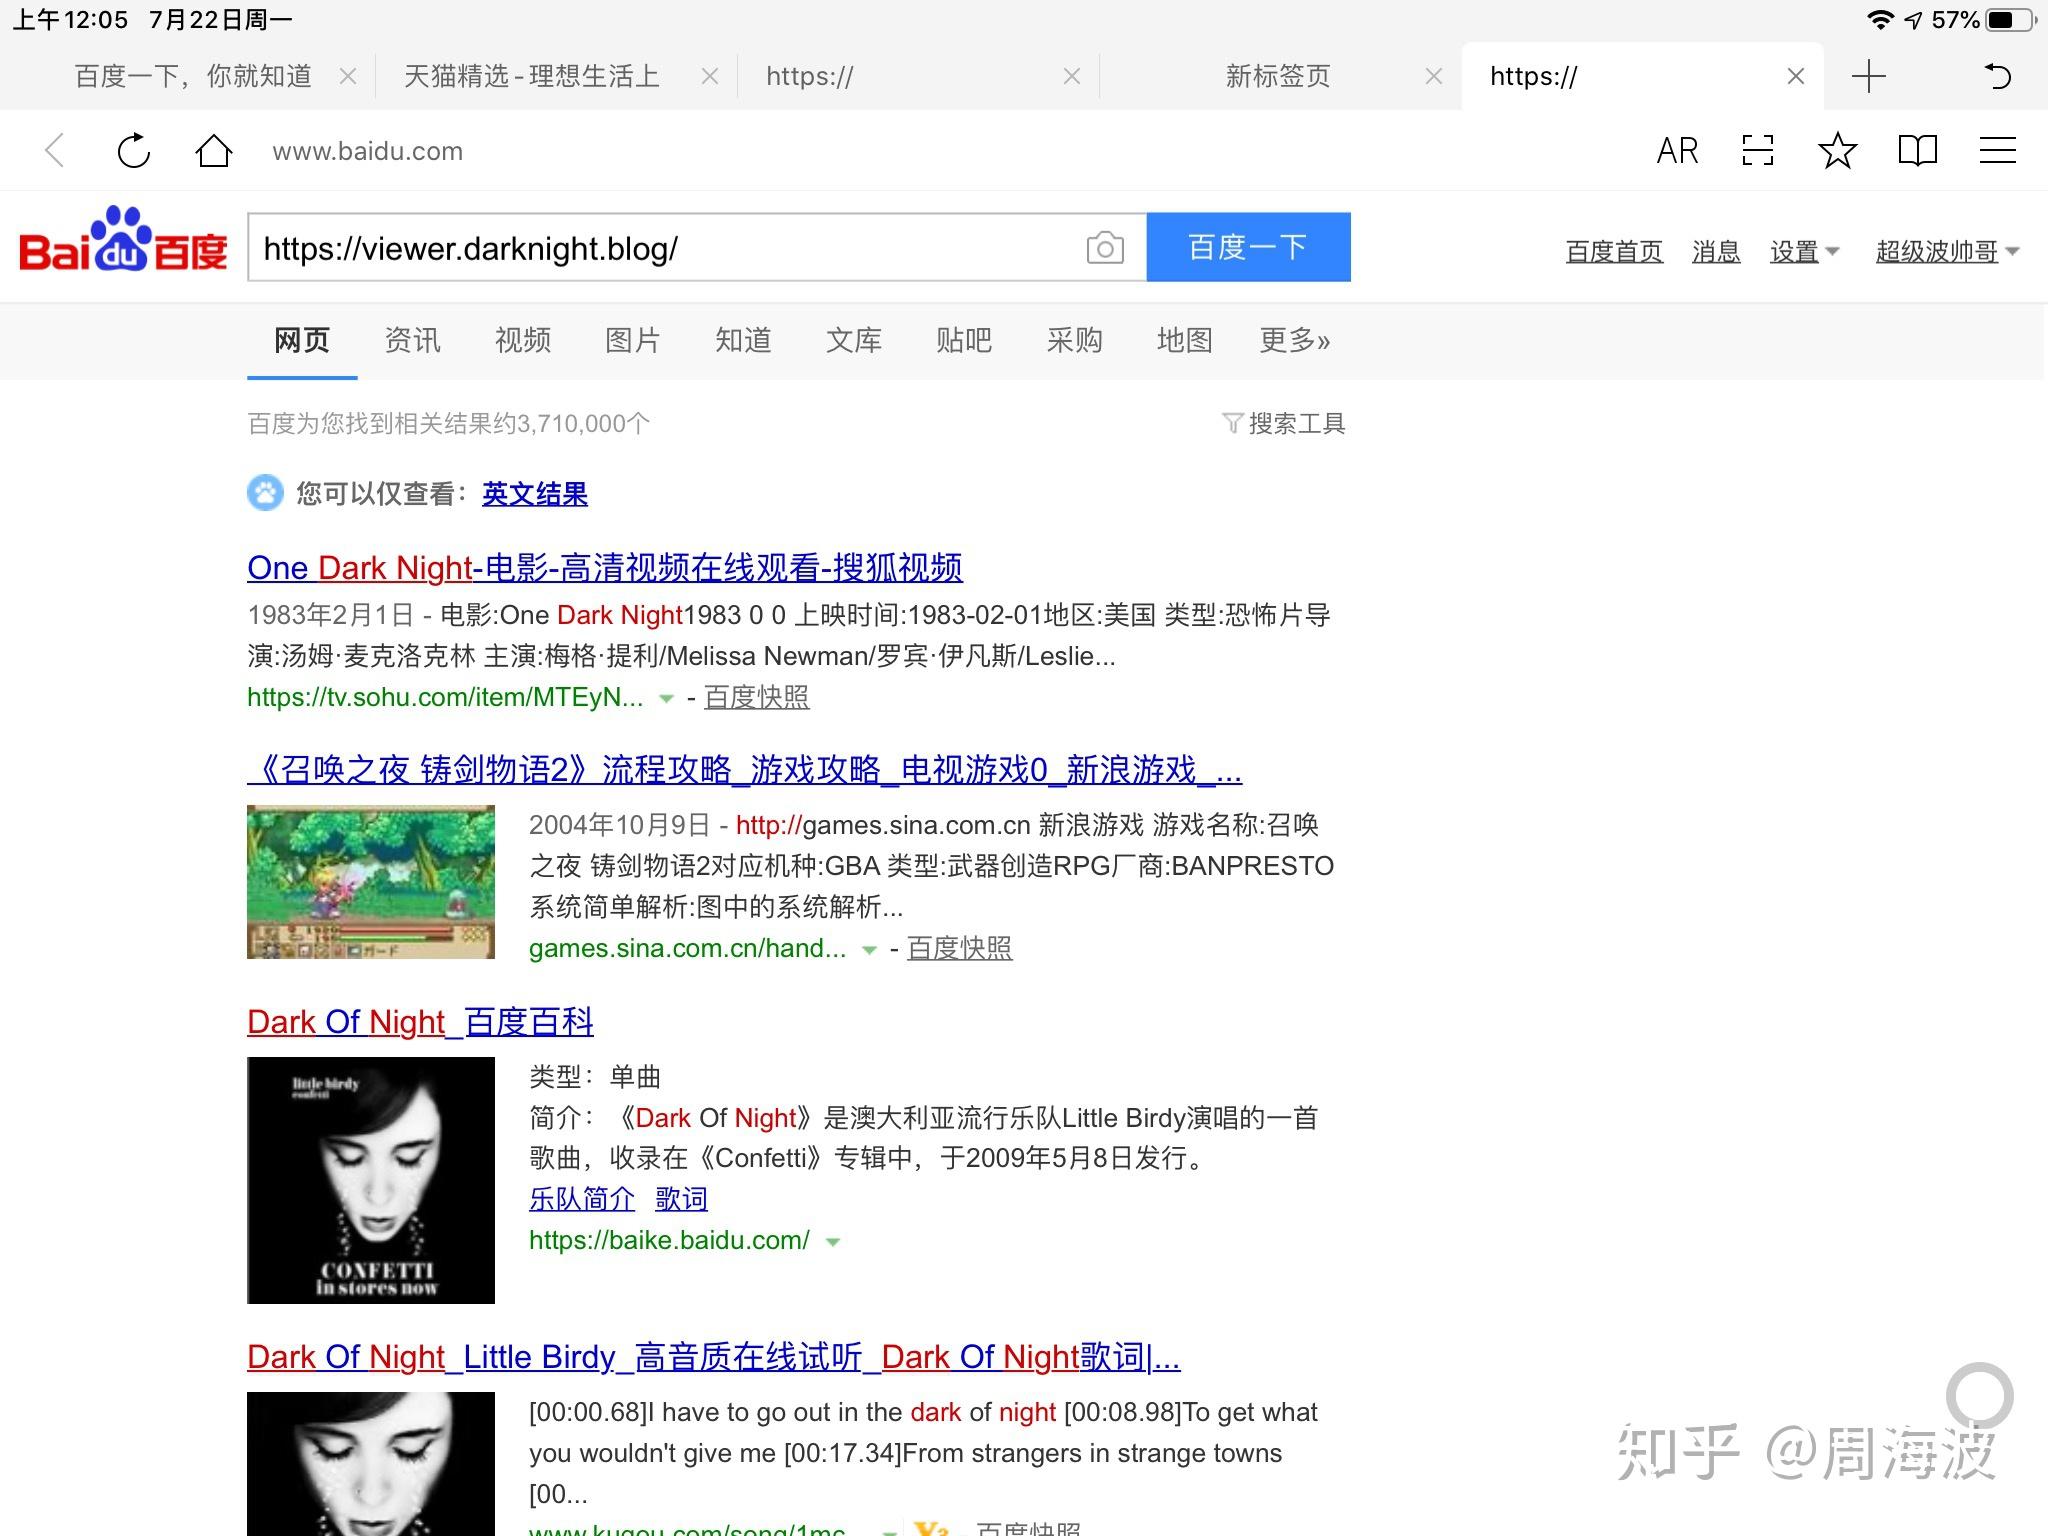This screenshot has height=1536, width=2048.
Task: Expand 更多» search categories
Action: (x=1295, y=340)
